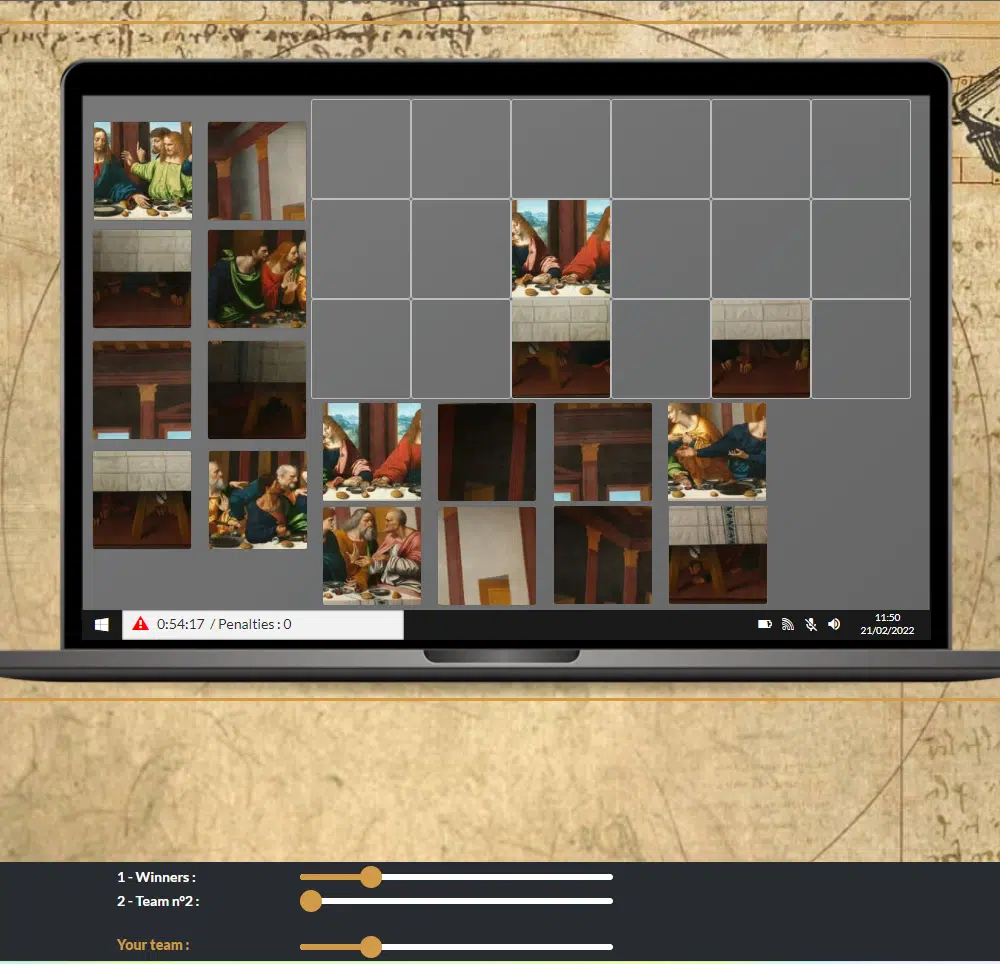Select piece with blue patterned tablecloth stripe

717,554
